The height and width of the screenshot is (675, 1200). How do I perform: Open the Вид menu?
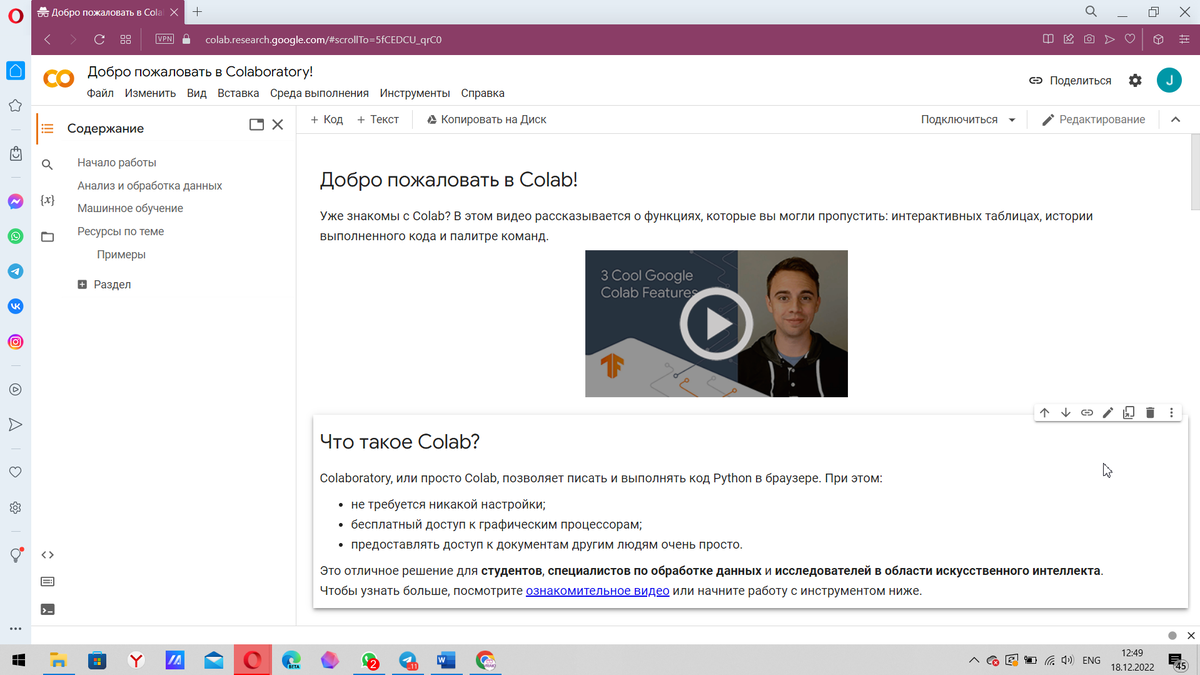pos(196,93)
